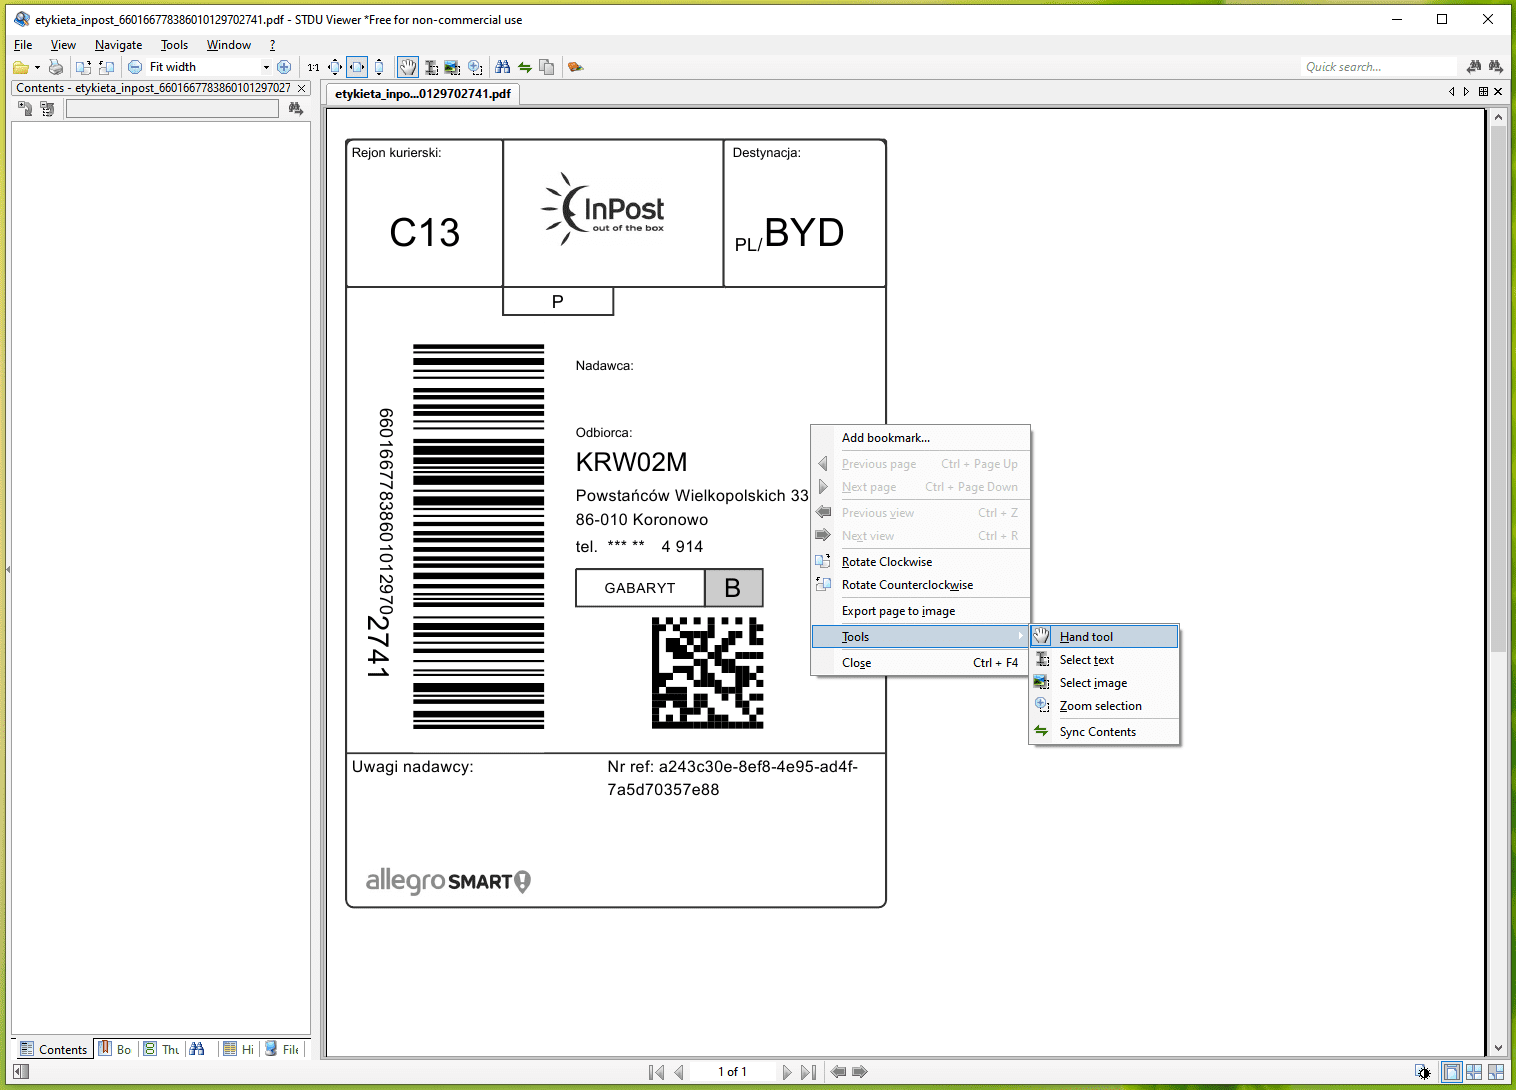1516x1090 pixels.
Task: Click contents panel search binoculars icon
Action: point(295,108)
